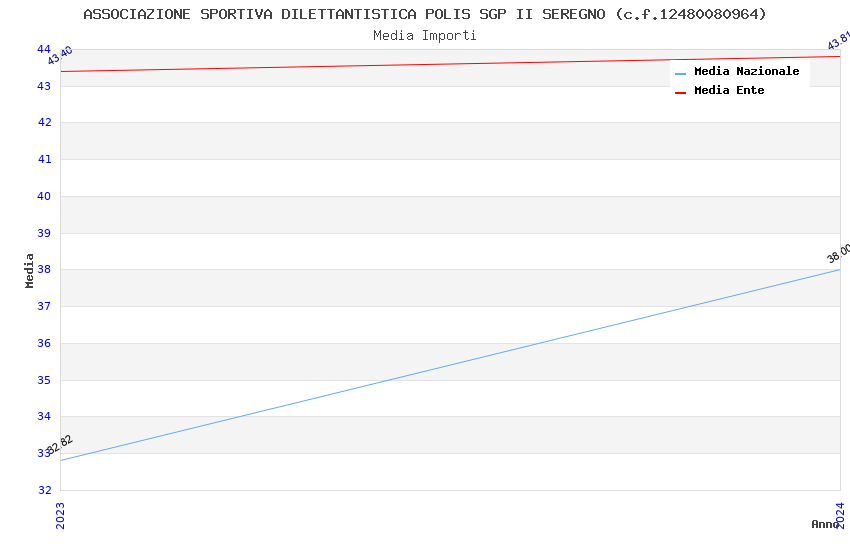The image size is (850, 550).
Task: Click the 'Media Nazionale' legend label
Action: (746, 71)
